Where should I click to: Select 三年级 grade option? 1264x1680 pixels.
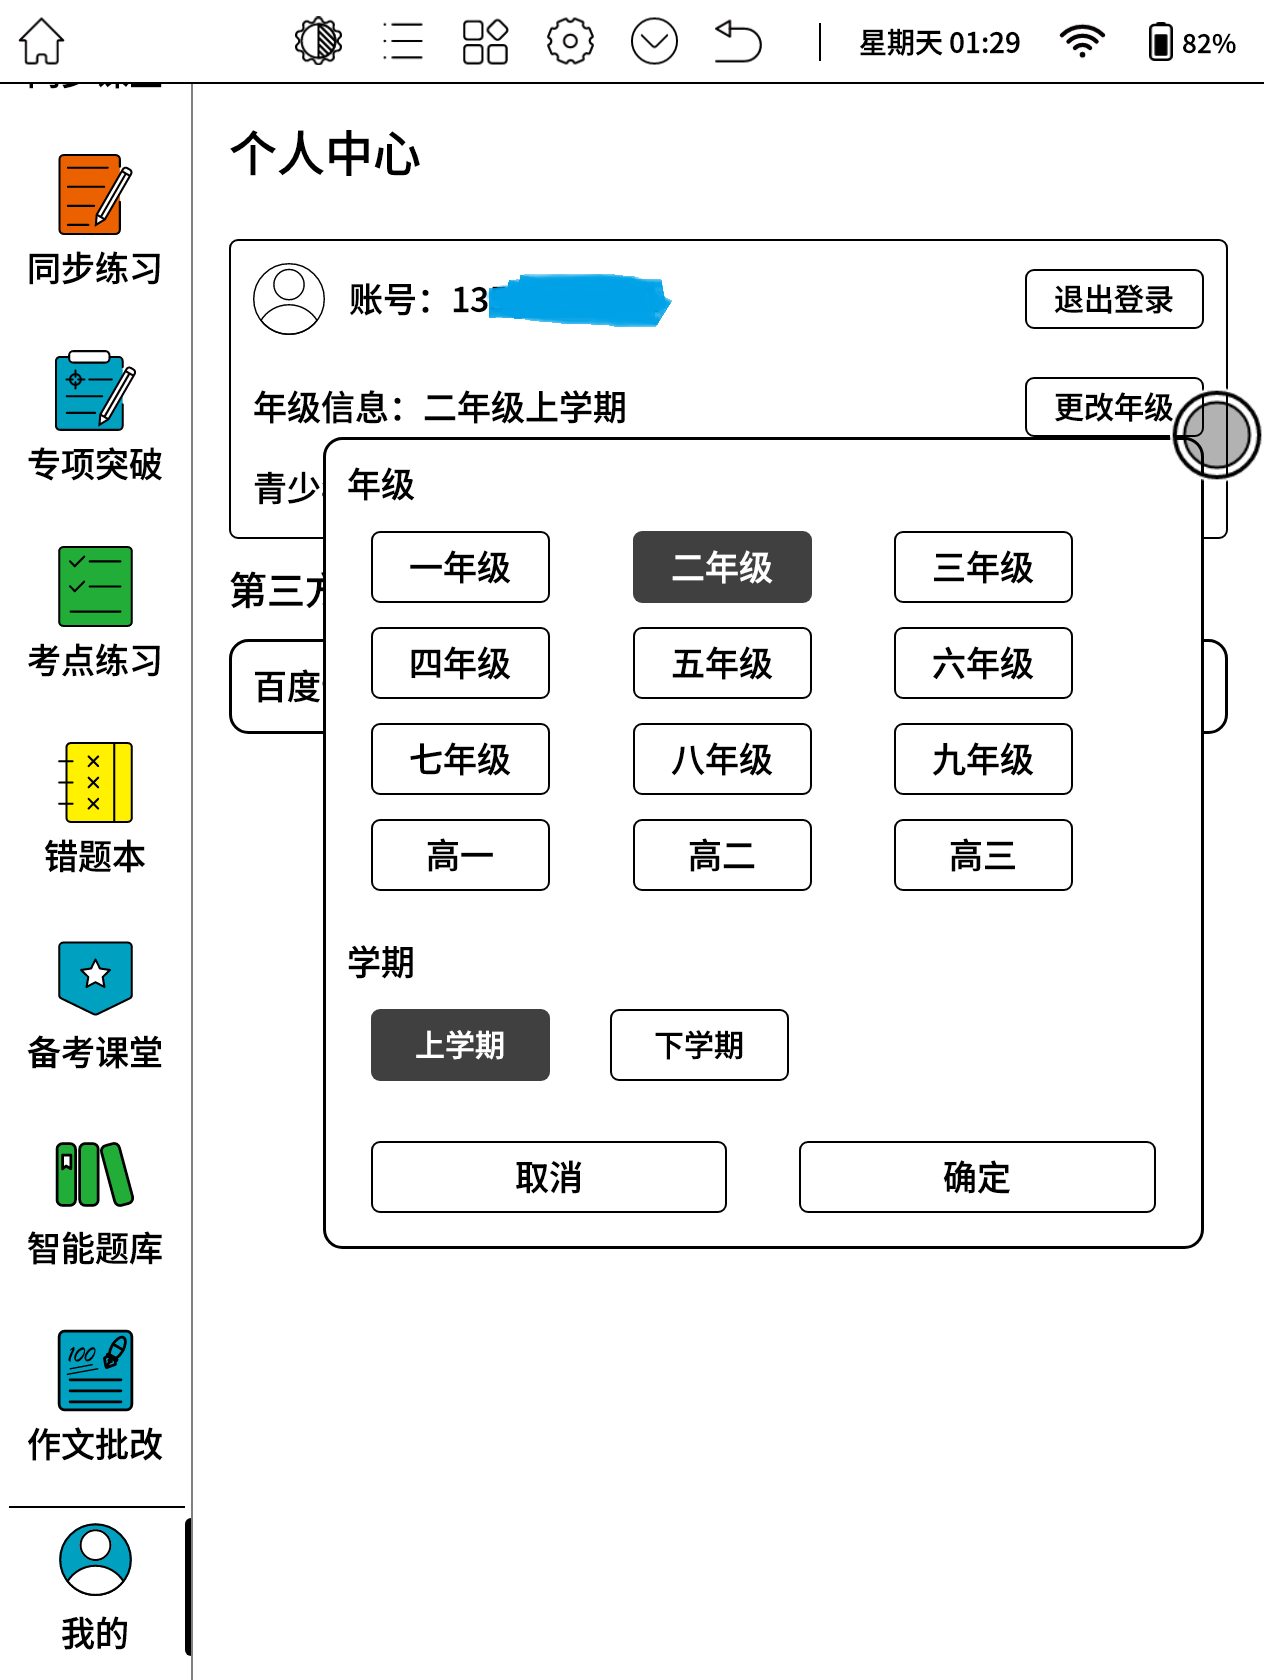coord(983,567)
